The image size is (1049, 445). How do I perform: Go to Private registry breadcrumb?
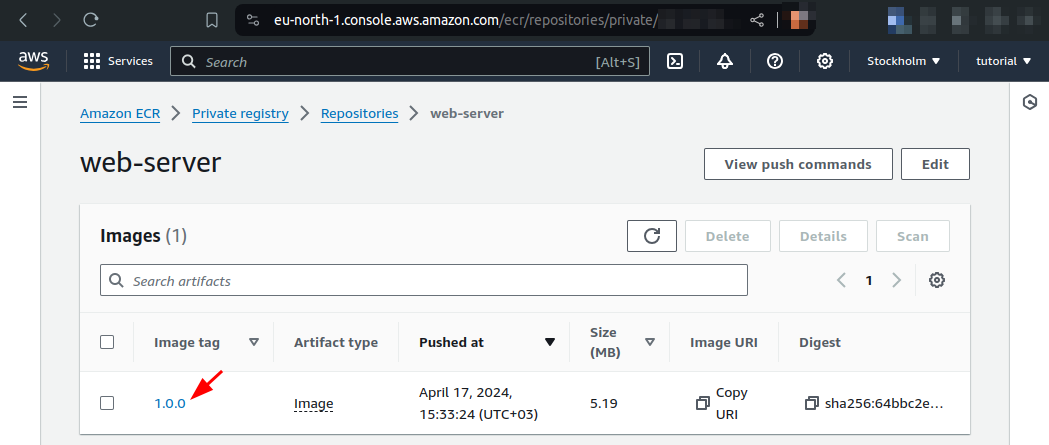[x=240, y=114]
